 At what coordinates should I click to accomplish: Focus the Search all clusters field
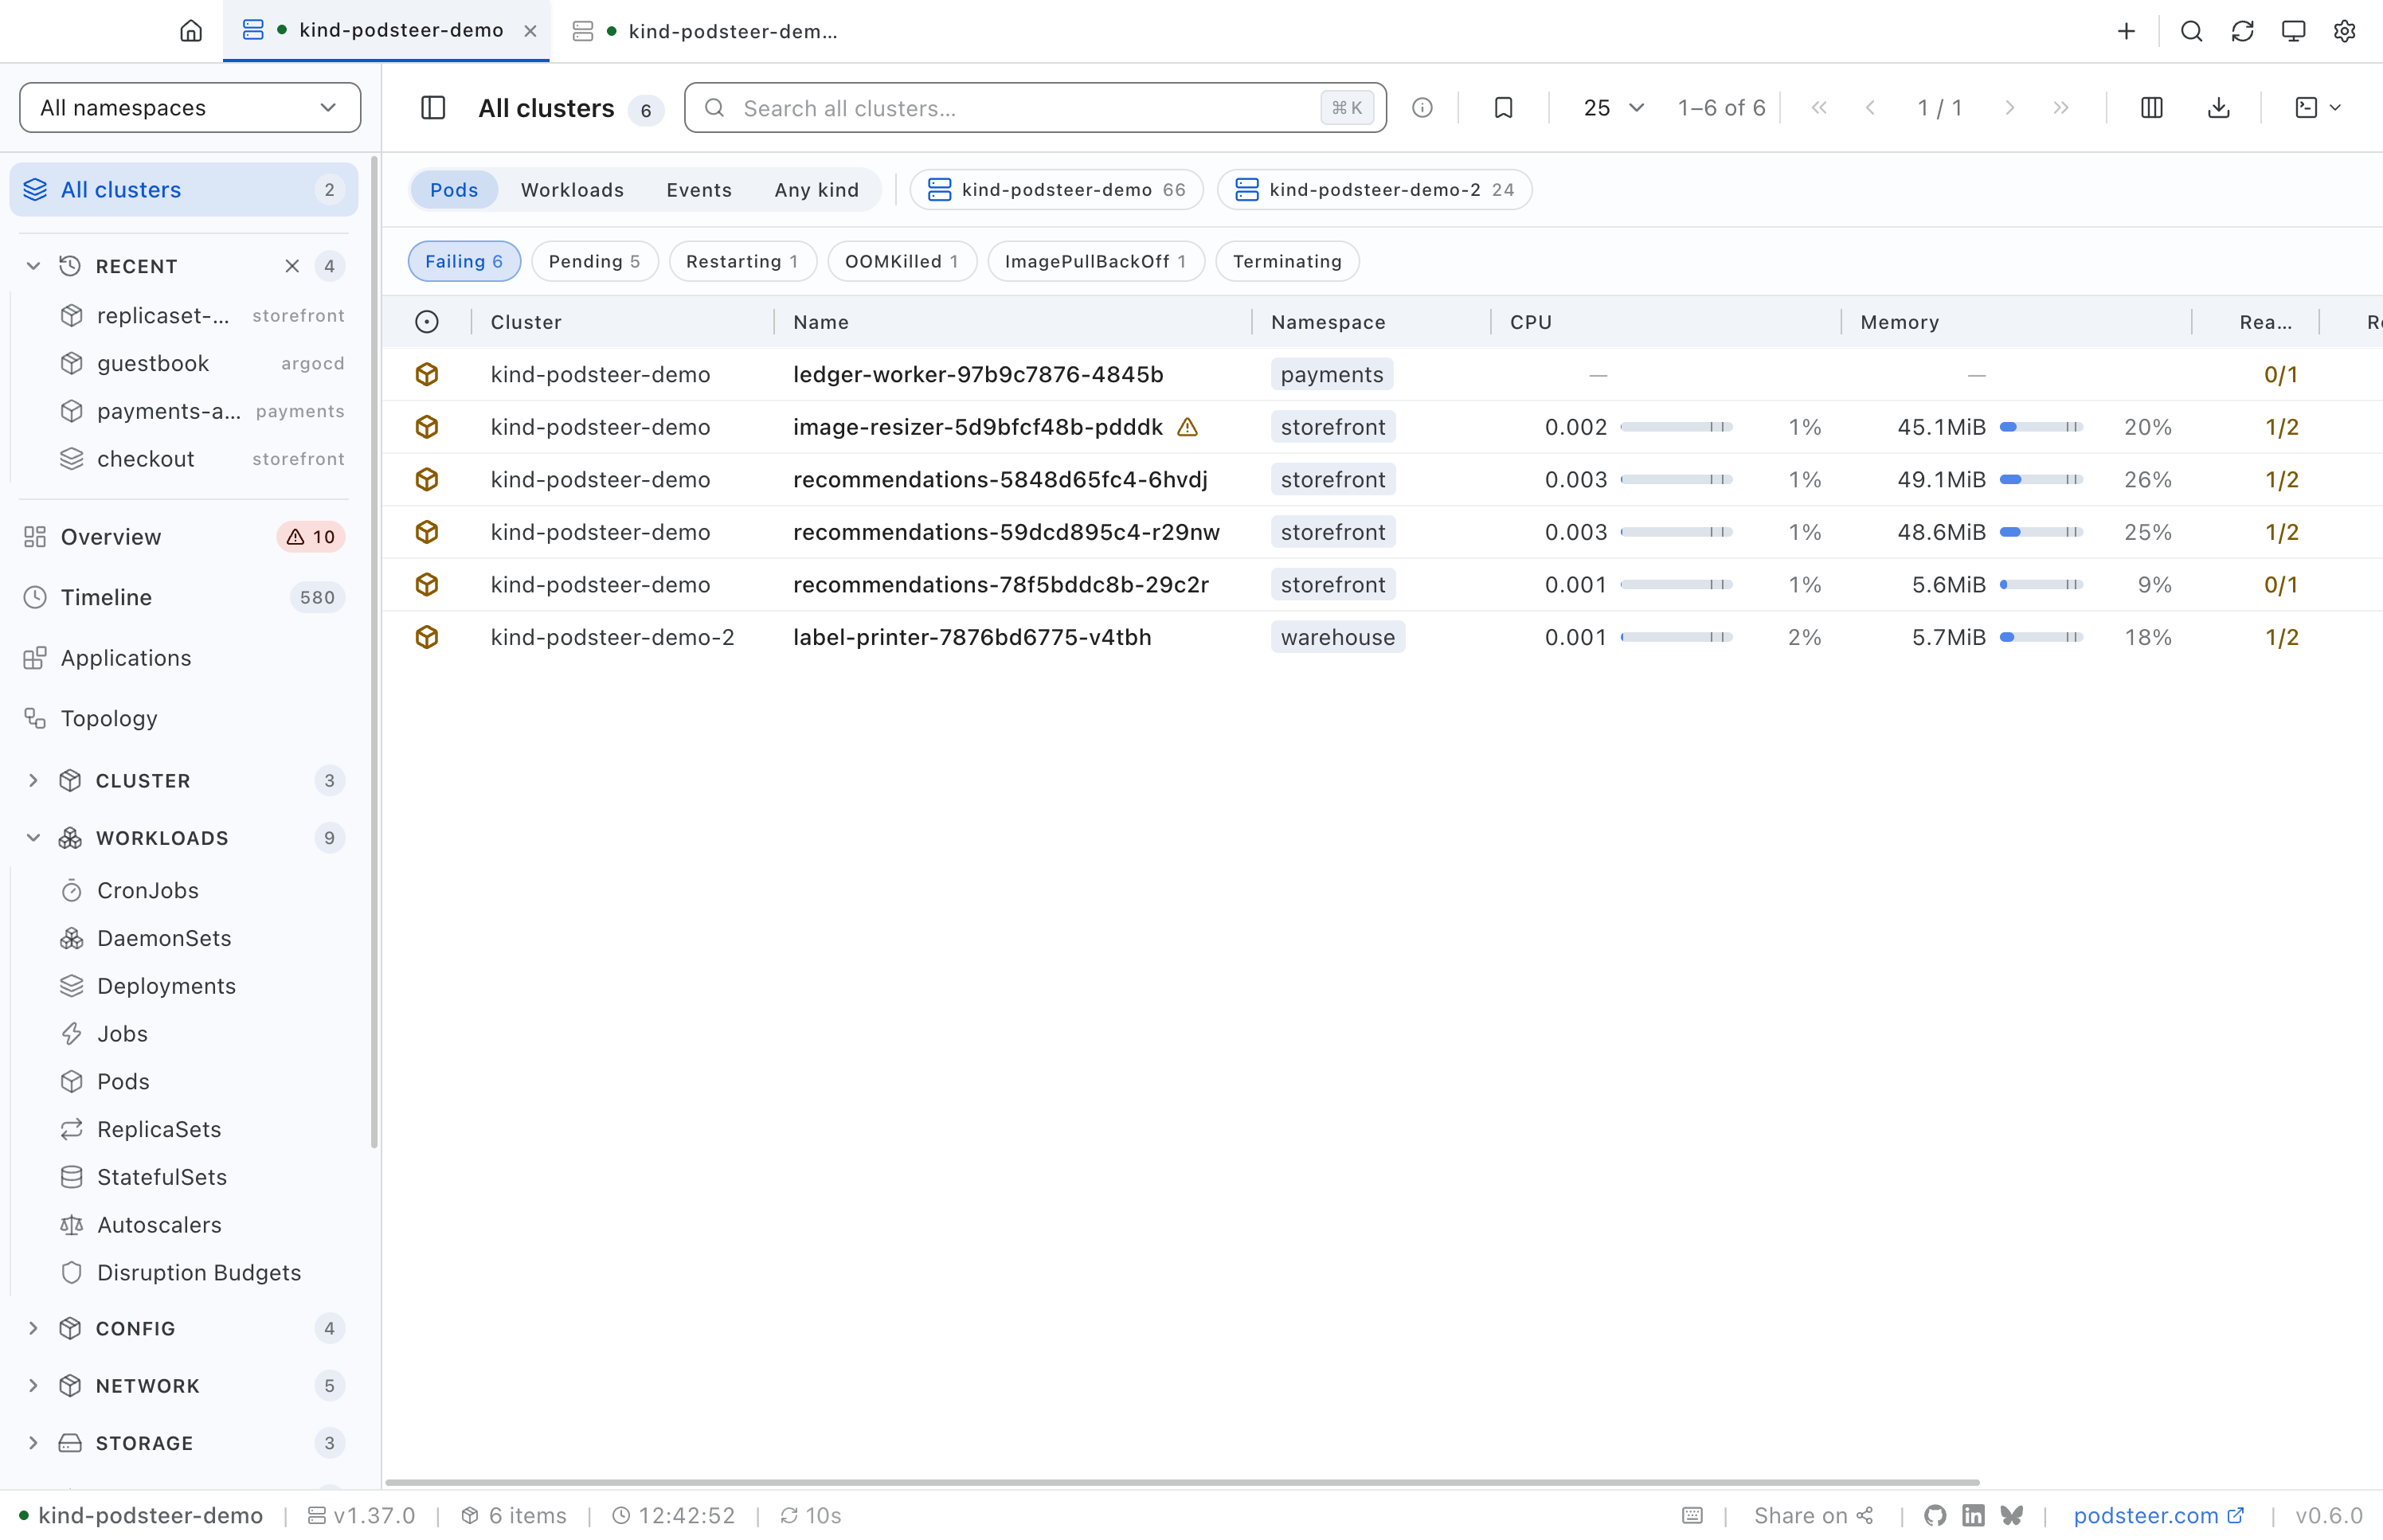point(1035,108)
